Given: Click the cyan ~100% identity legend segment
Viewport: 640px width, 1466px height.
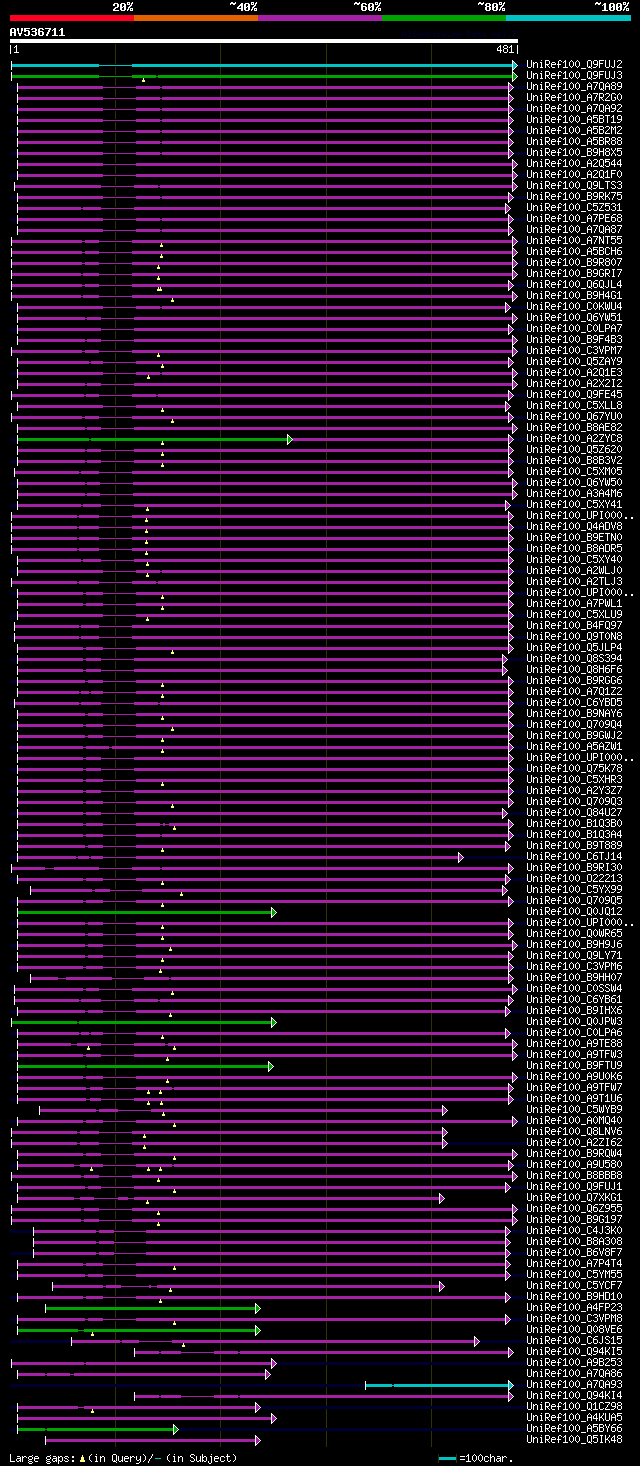Looking at the screenshot, I should pyautogui.click(x=568, y=18).
